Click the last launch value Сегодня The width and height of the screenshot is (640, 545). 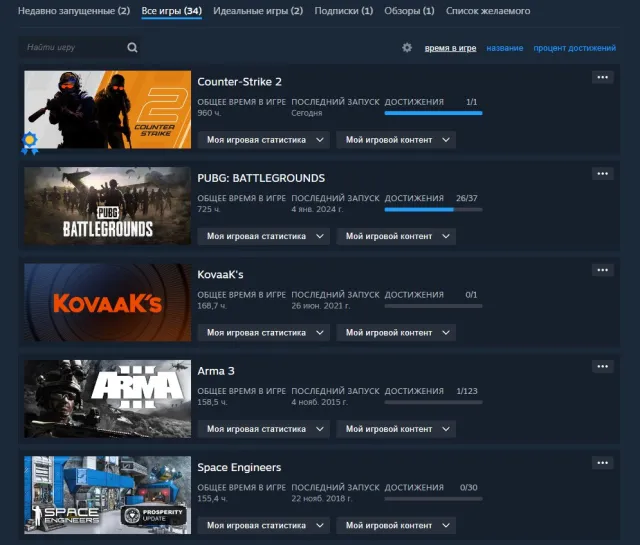(307, 113)
